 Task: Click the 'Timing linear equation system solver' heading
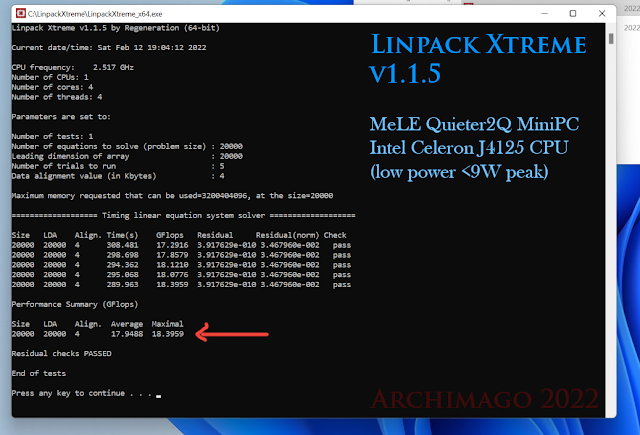click(183, 215)
